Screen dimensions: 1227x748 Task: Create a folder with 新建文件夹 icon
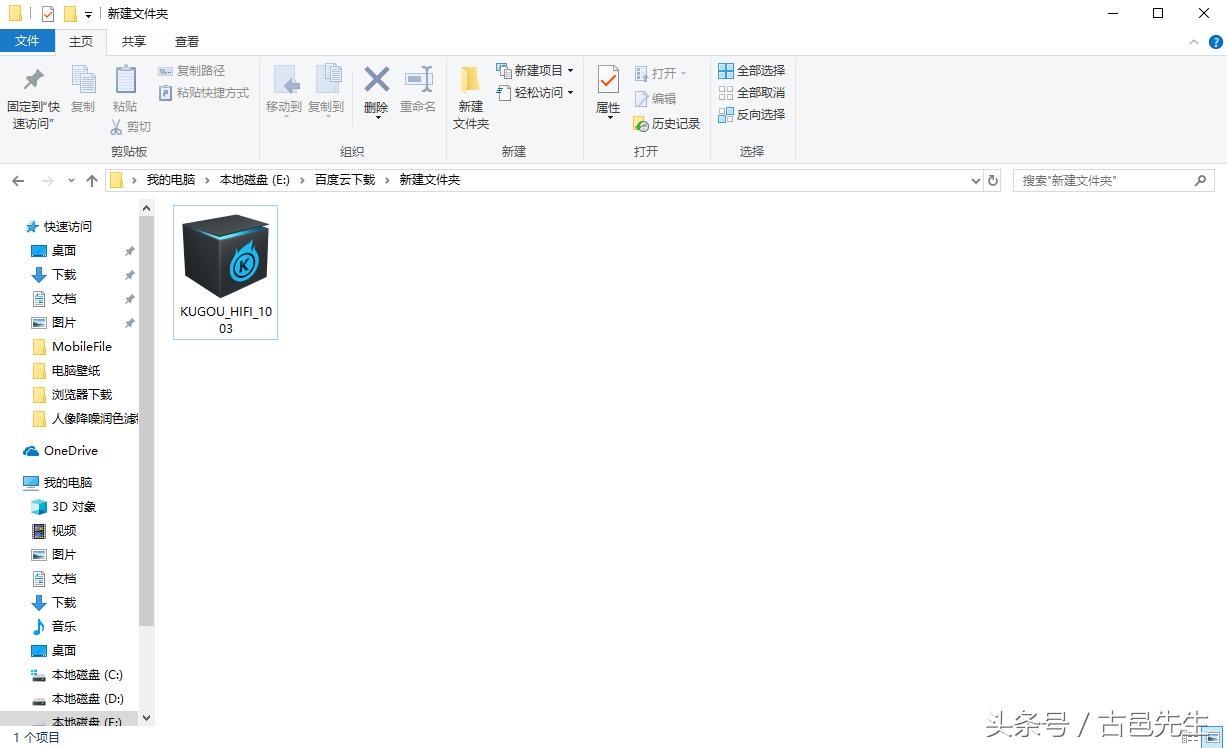point(470,96)
